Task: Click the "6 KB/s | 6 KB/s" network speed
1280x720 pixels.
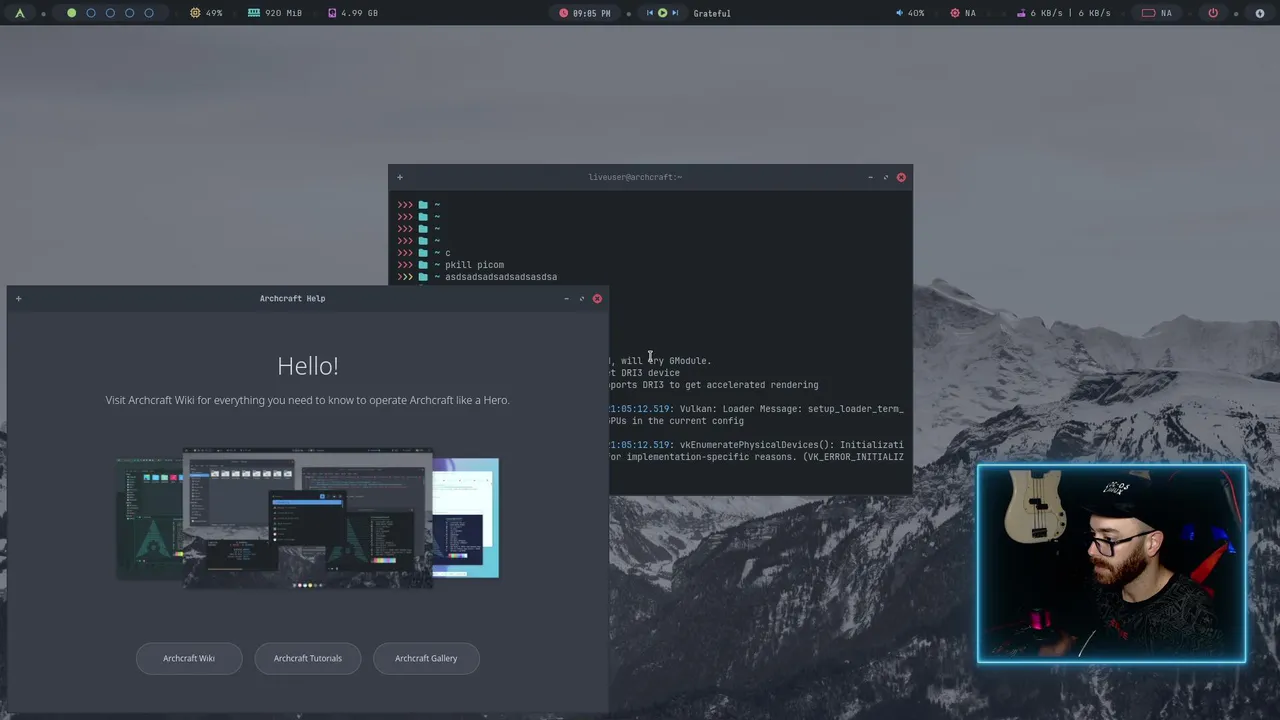Action: (x=1070, y=13)
